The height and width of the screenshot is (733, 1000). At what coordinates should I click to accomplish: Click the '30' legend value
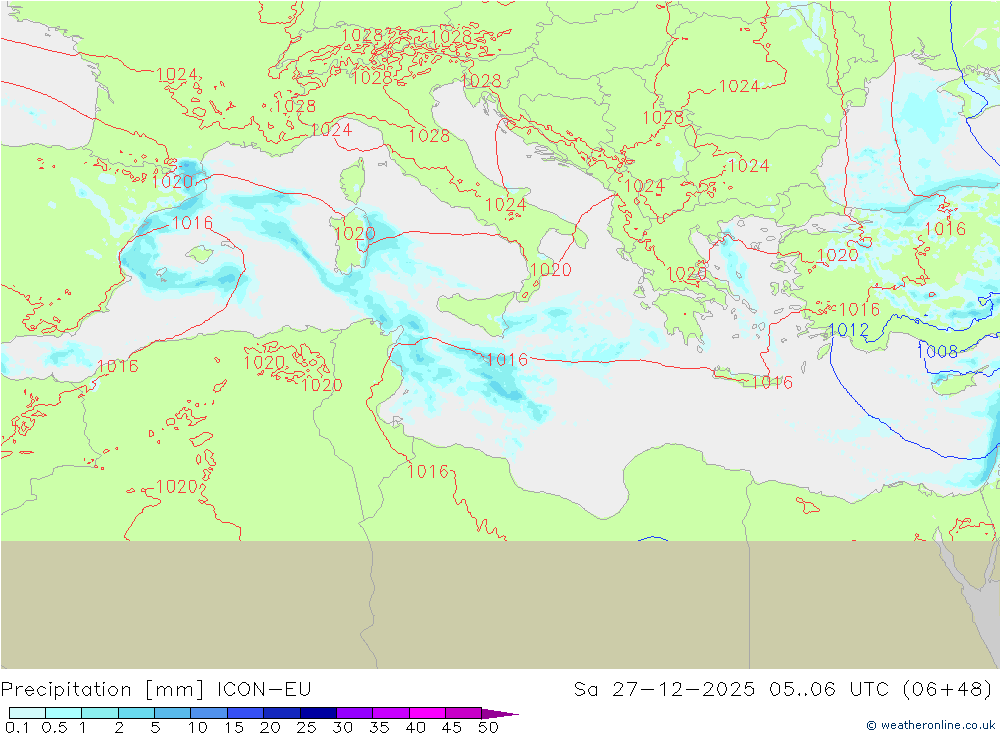(x=342, y=727)
